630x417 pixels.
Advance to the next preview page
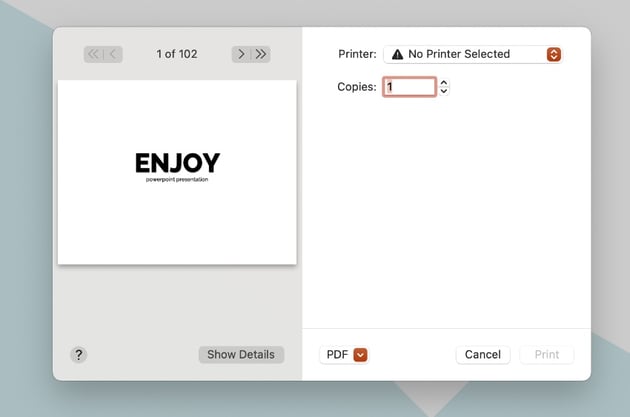coord(241,54)
